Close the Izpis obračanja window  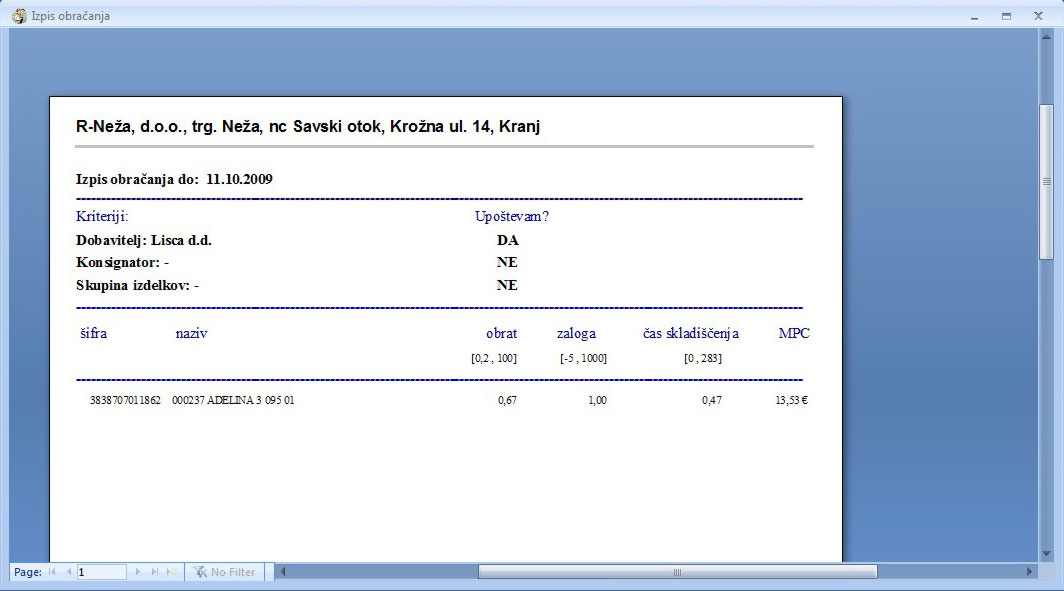coord(1038,16)
